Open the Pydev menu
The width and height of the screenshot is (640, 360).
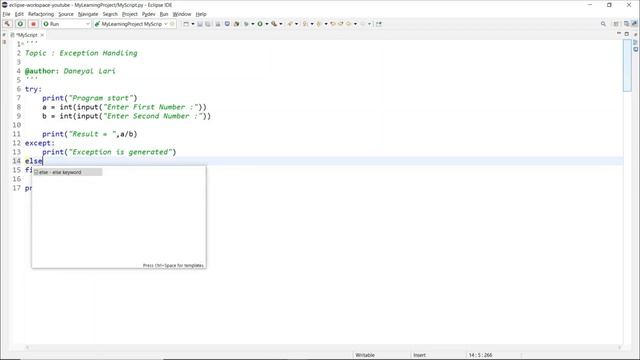[149, 14]
